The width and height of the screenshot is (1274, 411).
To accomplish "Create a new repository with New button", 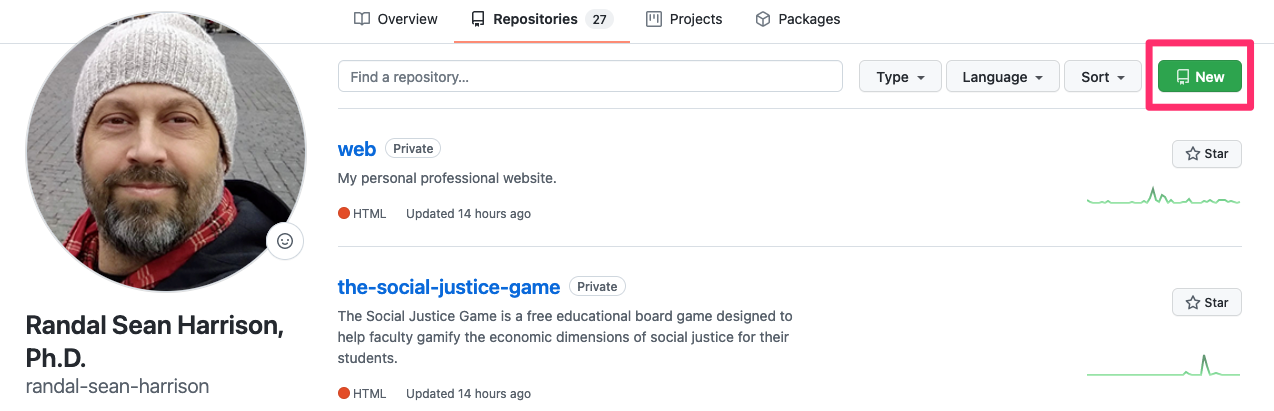I will [x=1199, y=77].
